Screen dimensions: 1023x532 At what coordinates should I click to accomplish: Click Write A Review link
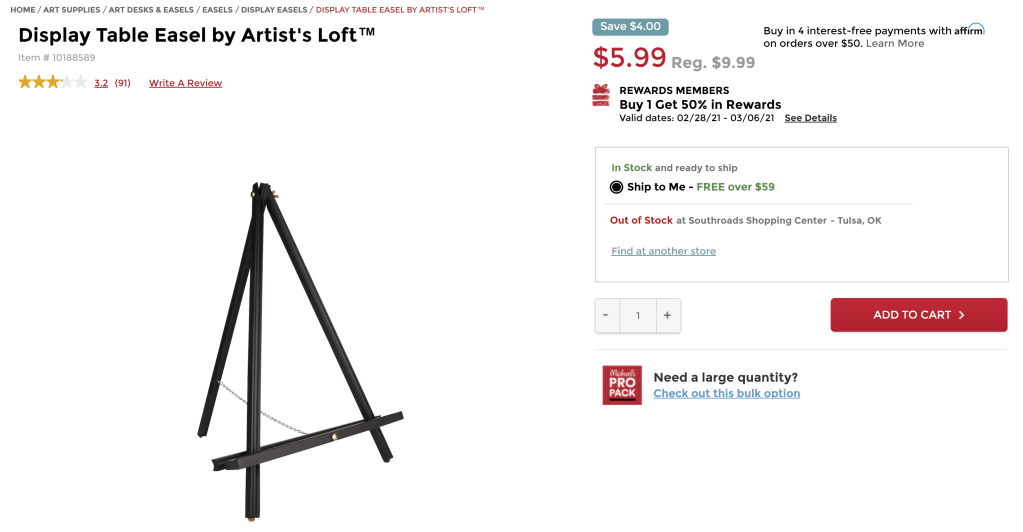[x=185, y=83]
